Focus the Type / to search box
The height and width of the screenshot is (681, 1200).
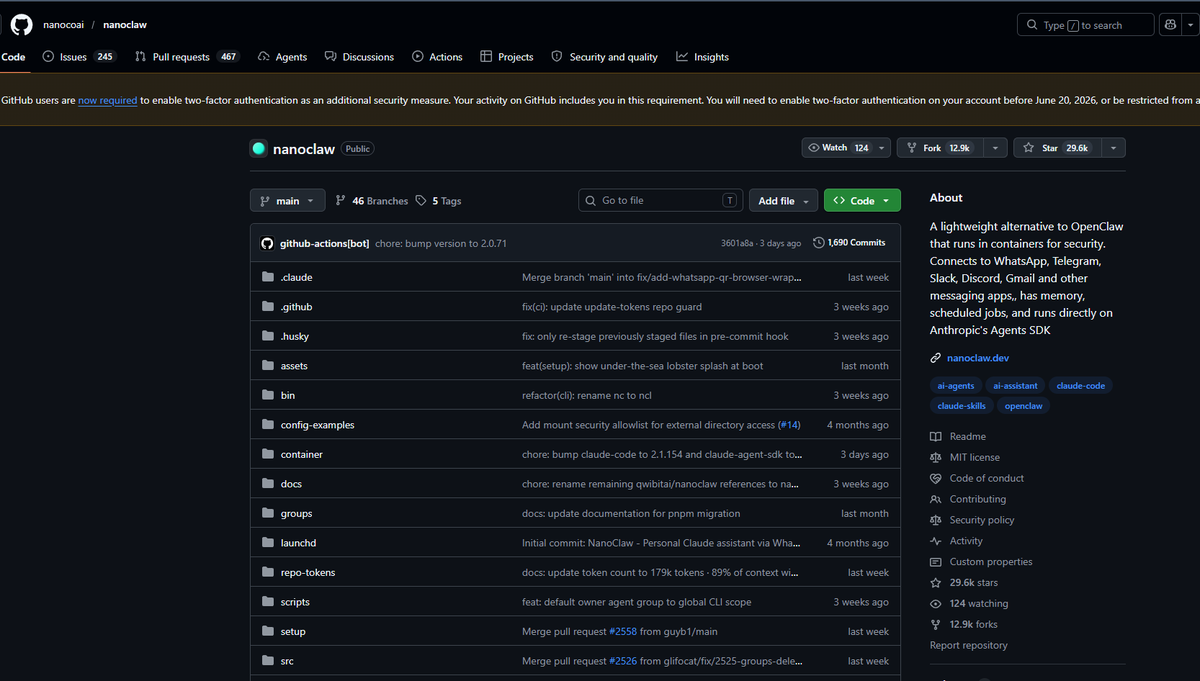coord(1086,25)
